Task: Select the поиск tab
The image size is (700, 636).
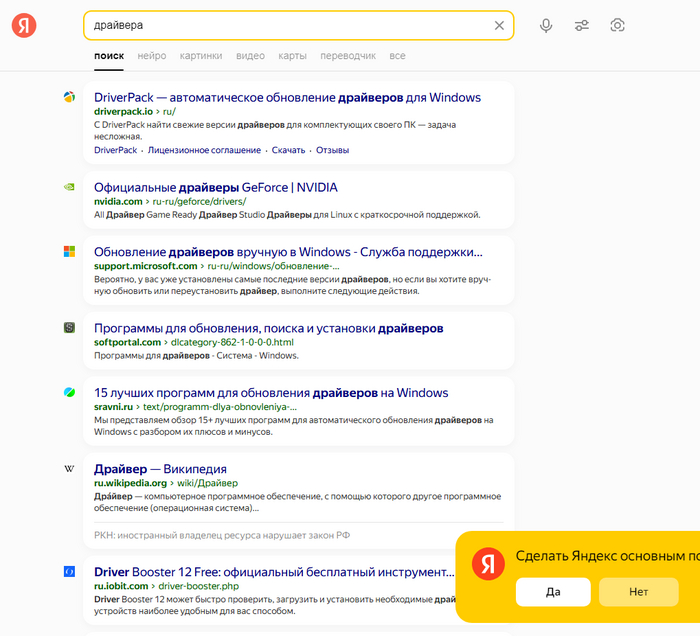Action: coord(109,56)
